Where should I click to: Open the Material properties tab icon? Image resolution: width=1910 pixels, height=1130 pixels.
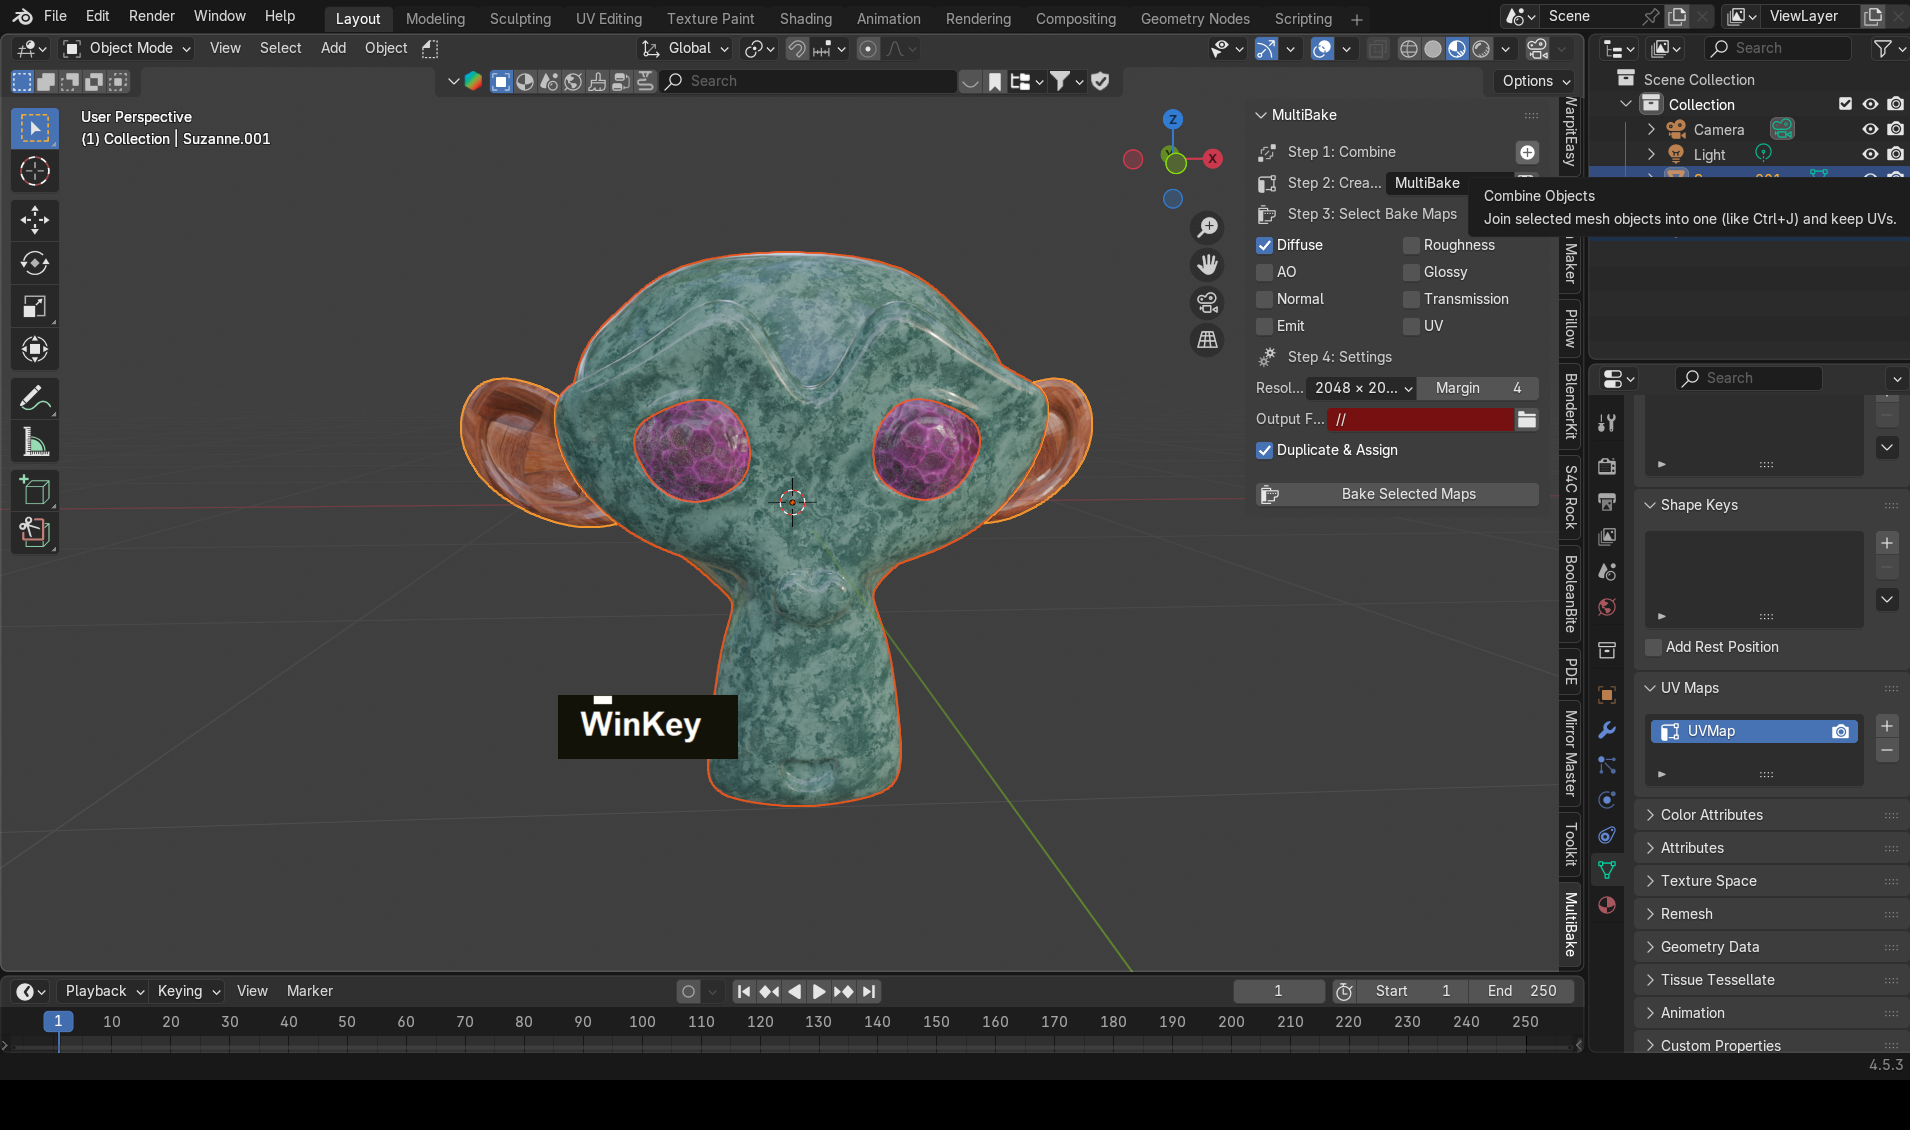point(1607,905)
